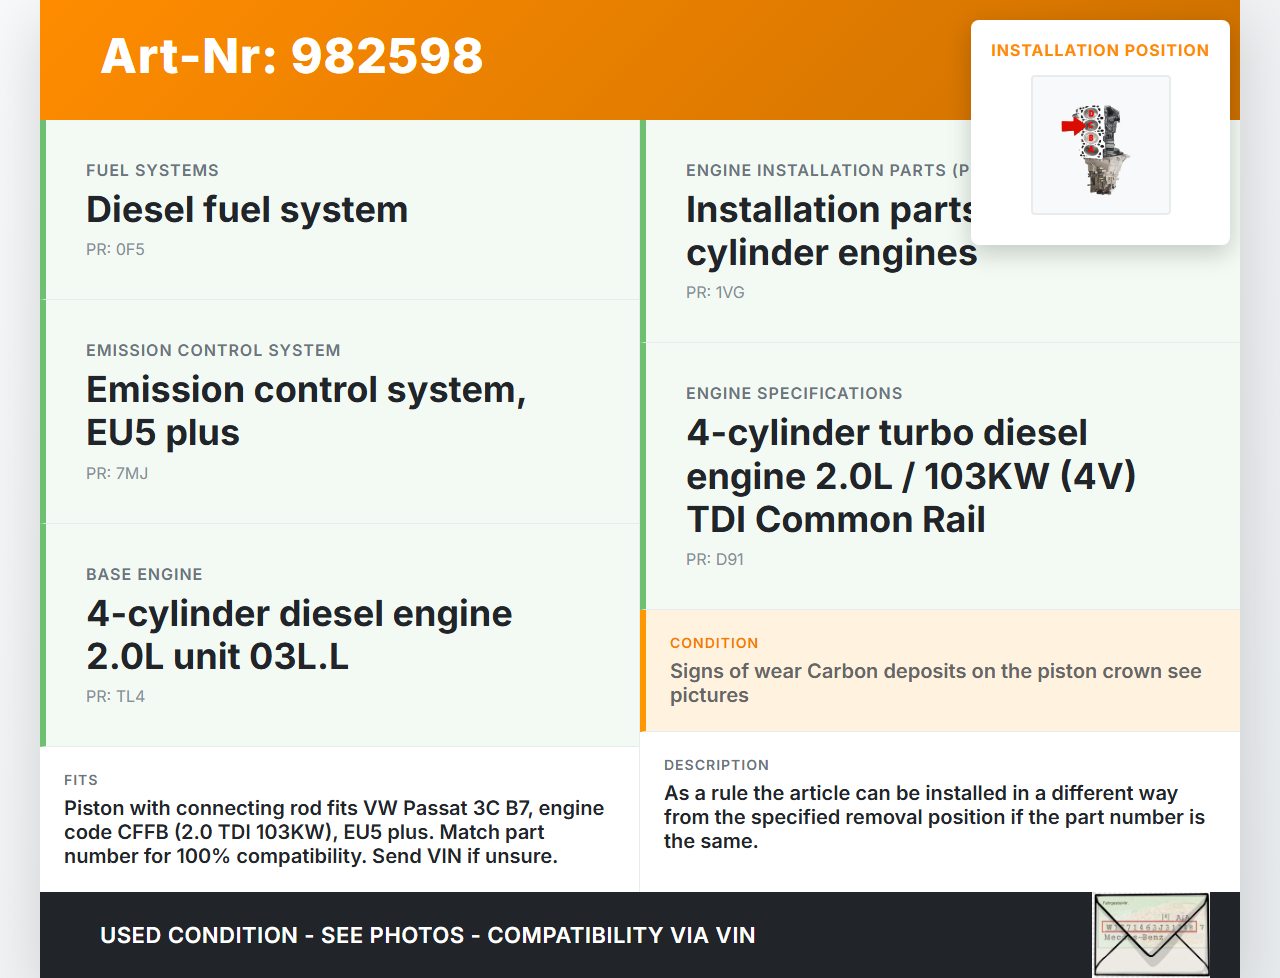
Task: Select the Emission control system, EU5 plus title
Action: tap(305, 411)
